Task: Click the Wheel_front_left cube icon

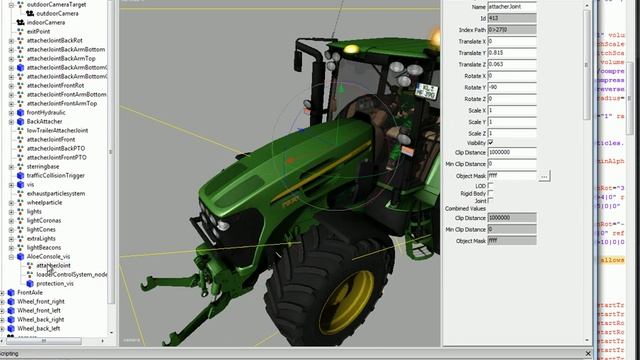Action: [11, 310]
